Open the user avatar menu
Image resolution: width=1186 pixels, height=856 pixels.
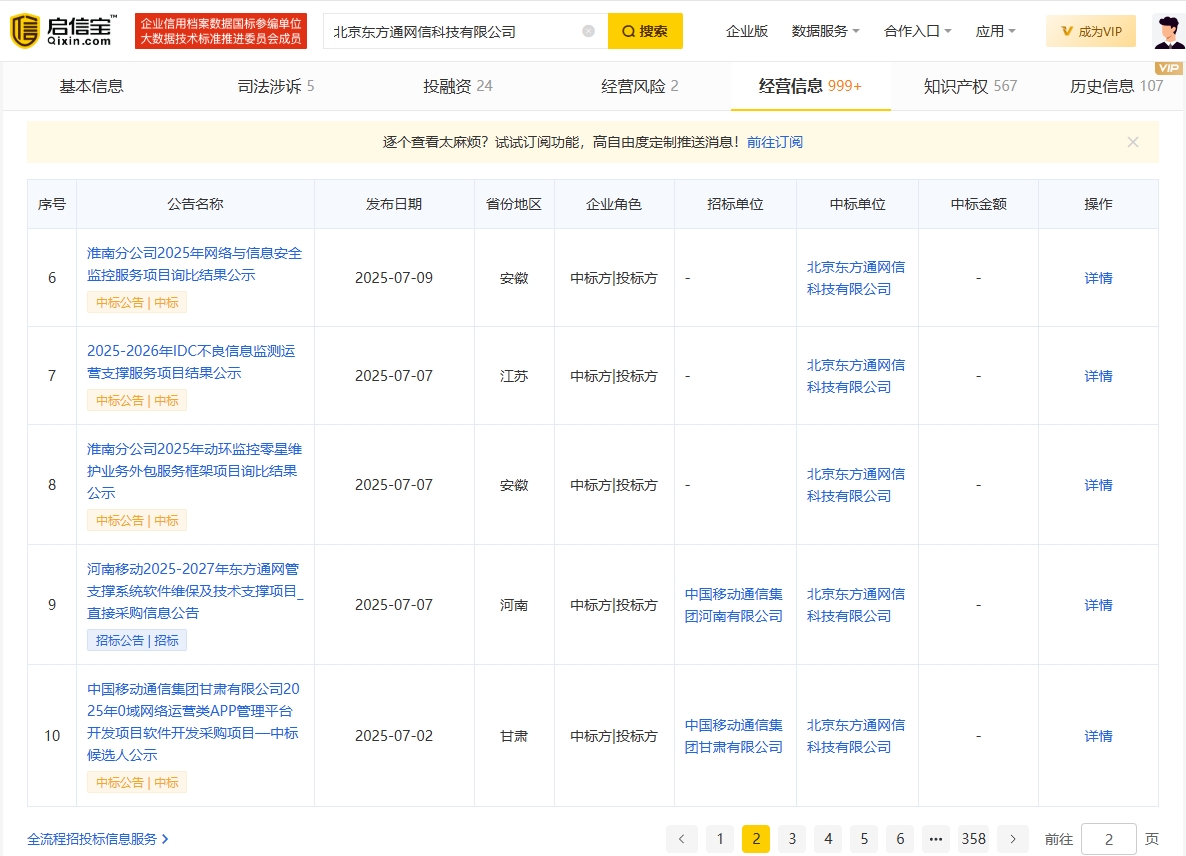1169,31
